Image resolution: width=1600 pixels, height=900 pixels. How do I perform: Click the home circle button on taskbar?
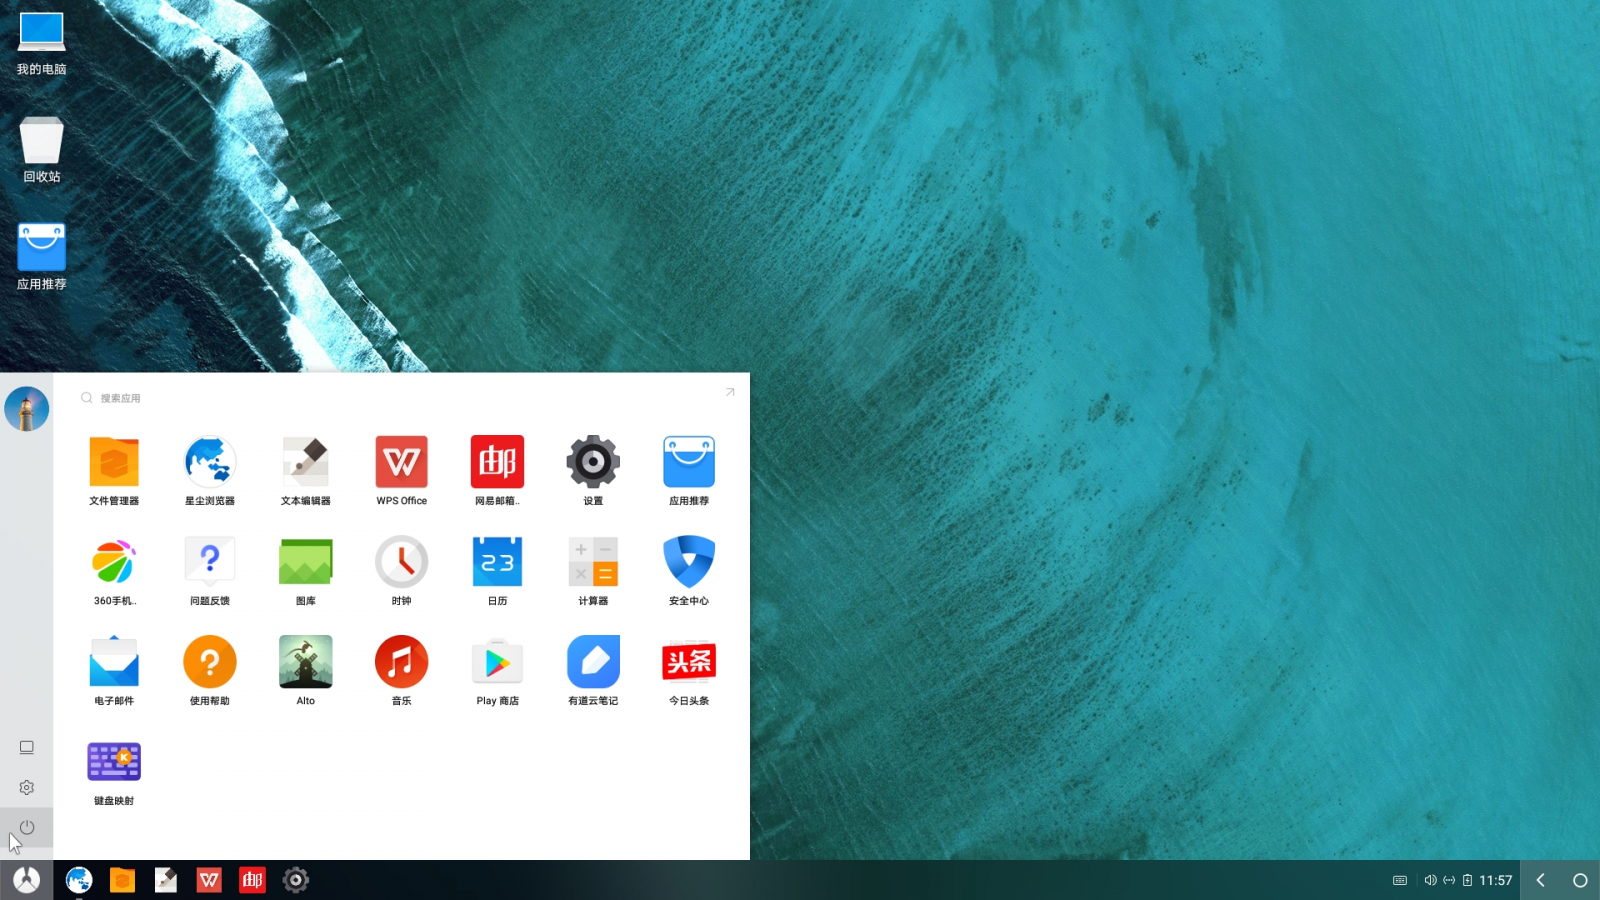(x=1580, y=880)
